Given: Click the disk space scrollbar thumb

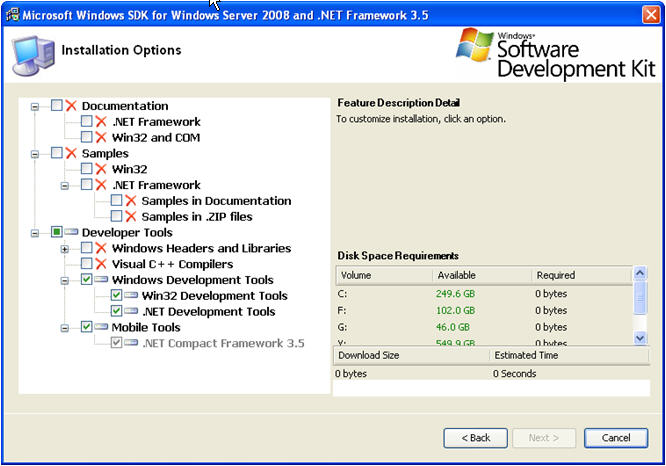Looking at the screenshot, I should point(640,298).
